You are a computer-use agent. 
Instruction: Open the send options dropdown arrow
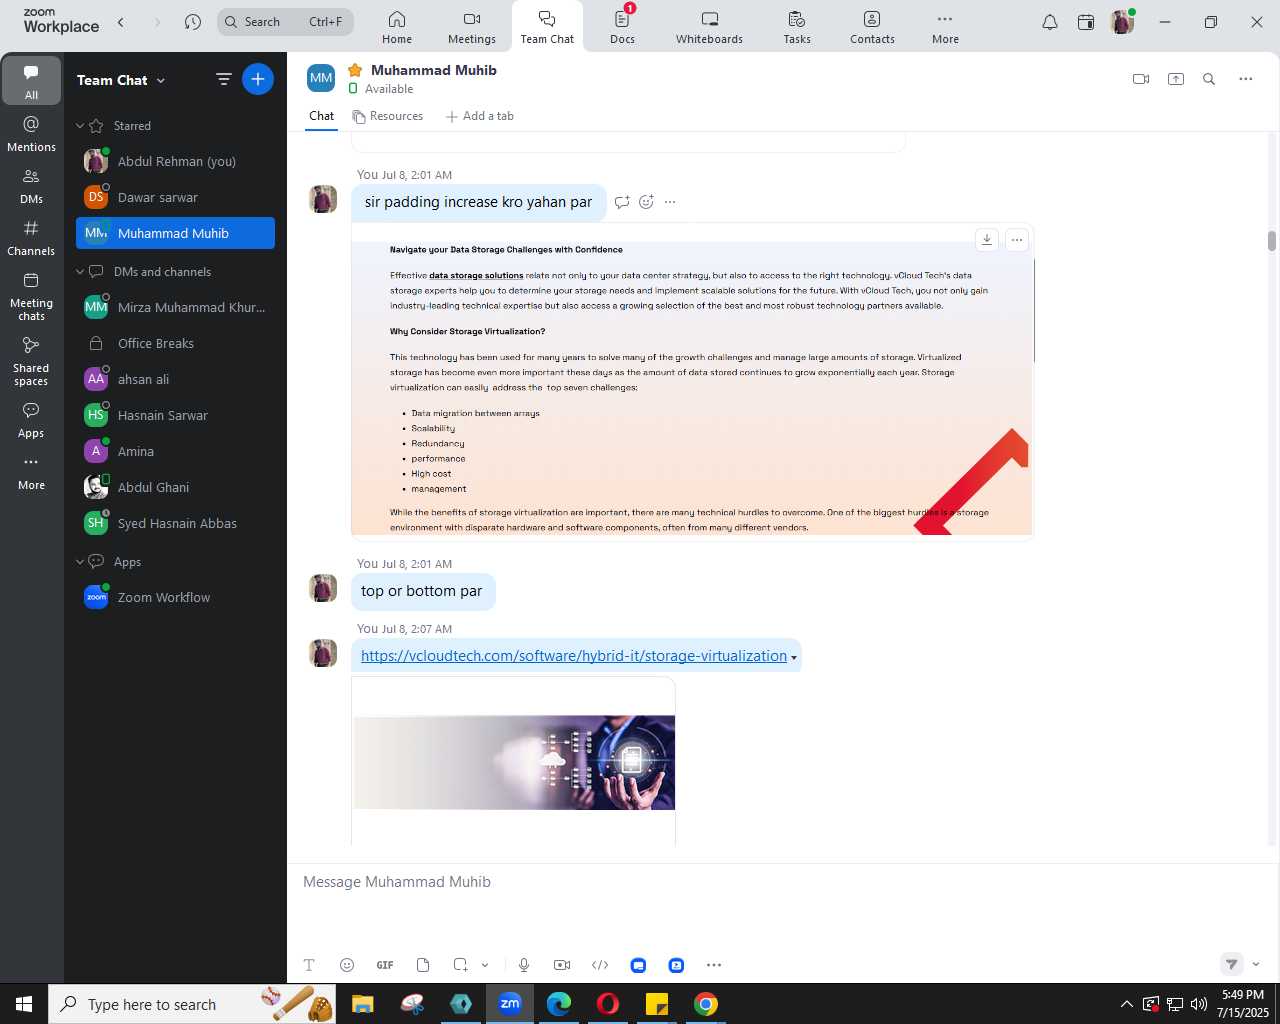[1256, 964]
